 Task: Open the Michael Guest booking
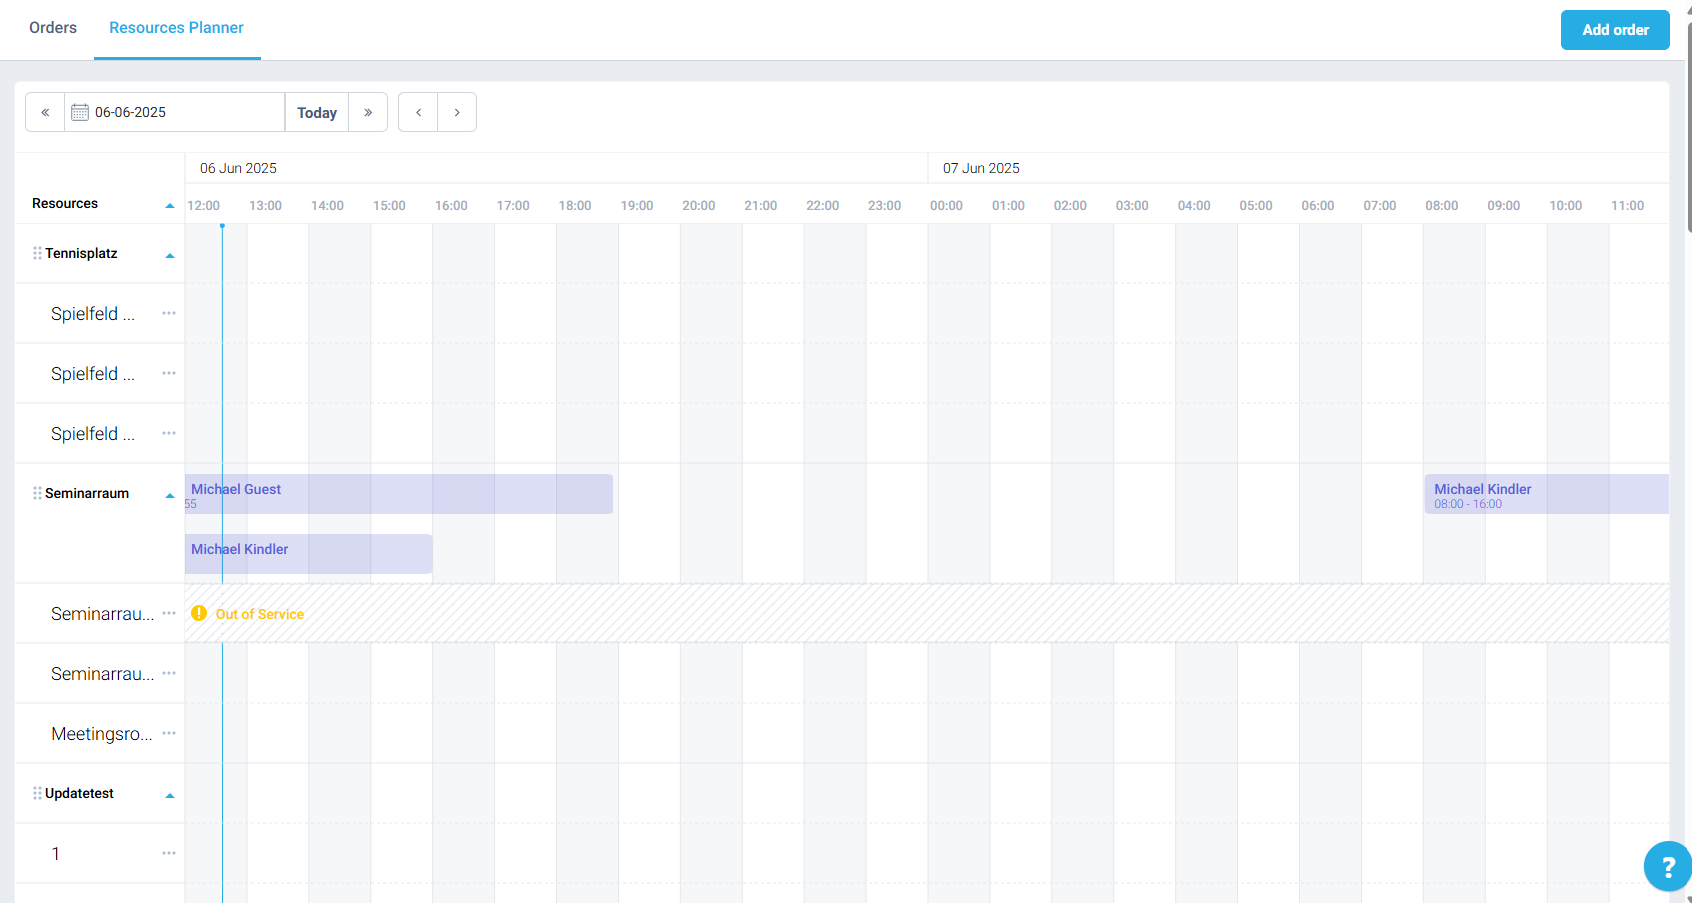[399, 494]
